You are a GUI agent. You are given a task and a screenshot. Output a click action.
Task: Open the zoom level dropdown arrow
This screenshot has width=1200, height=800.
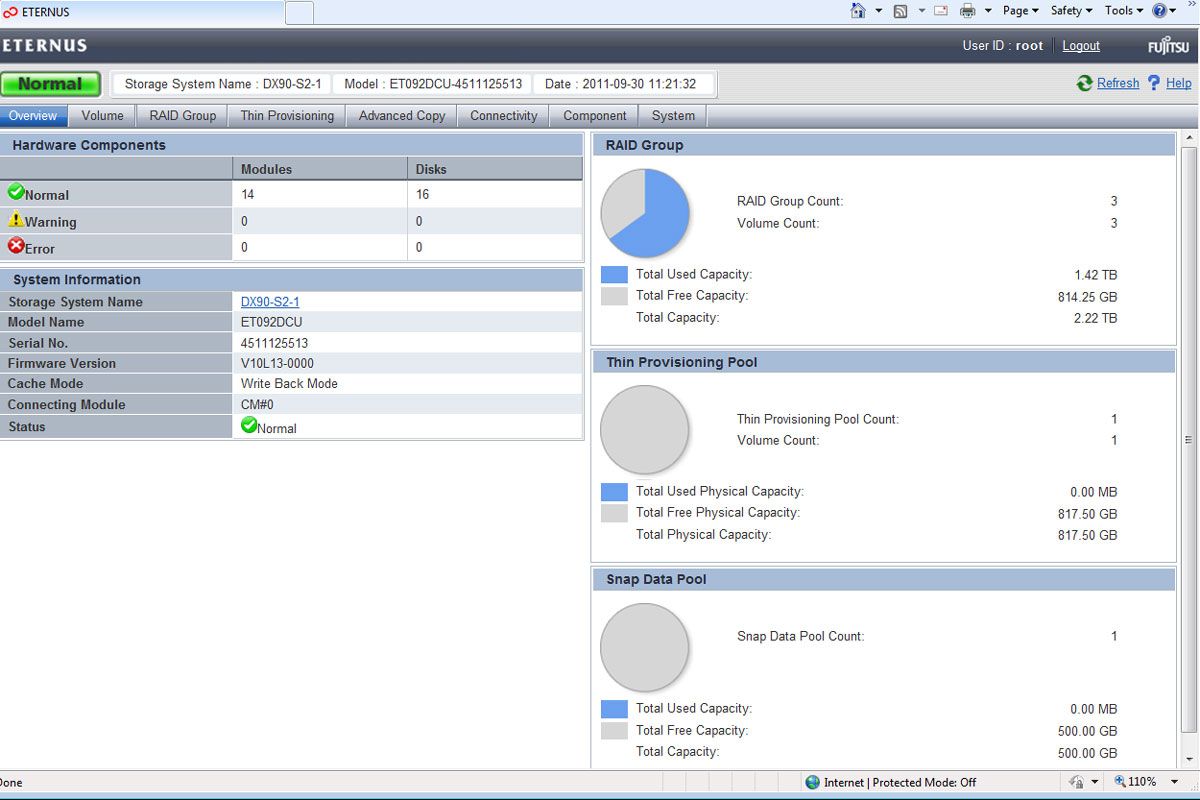click(x=1175, y=782)
